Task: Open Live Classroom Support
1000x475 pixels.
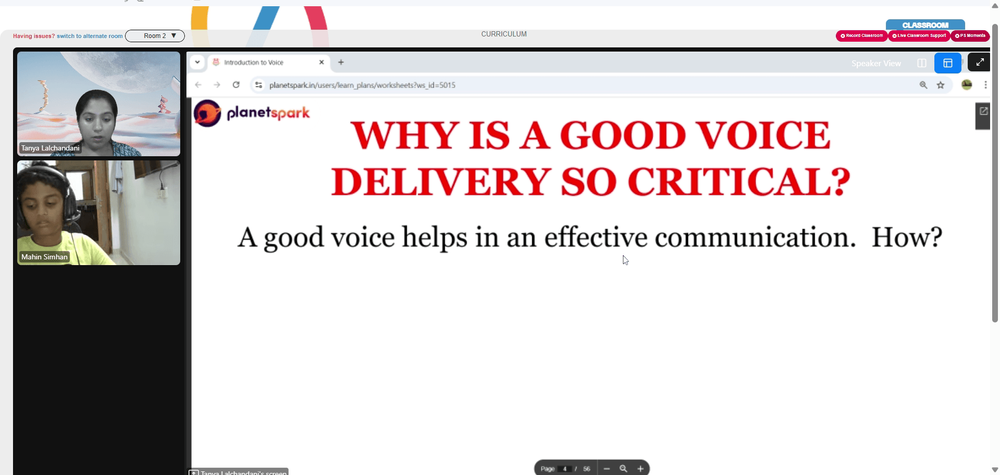Action: coord(919,36)
